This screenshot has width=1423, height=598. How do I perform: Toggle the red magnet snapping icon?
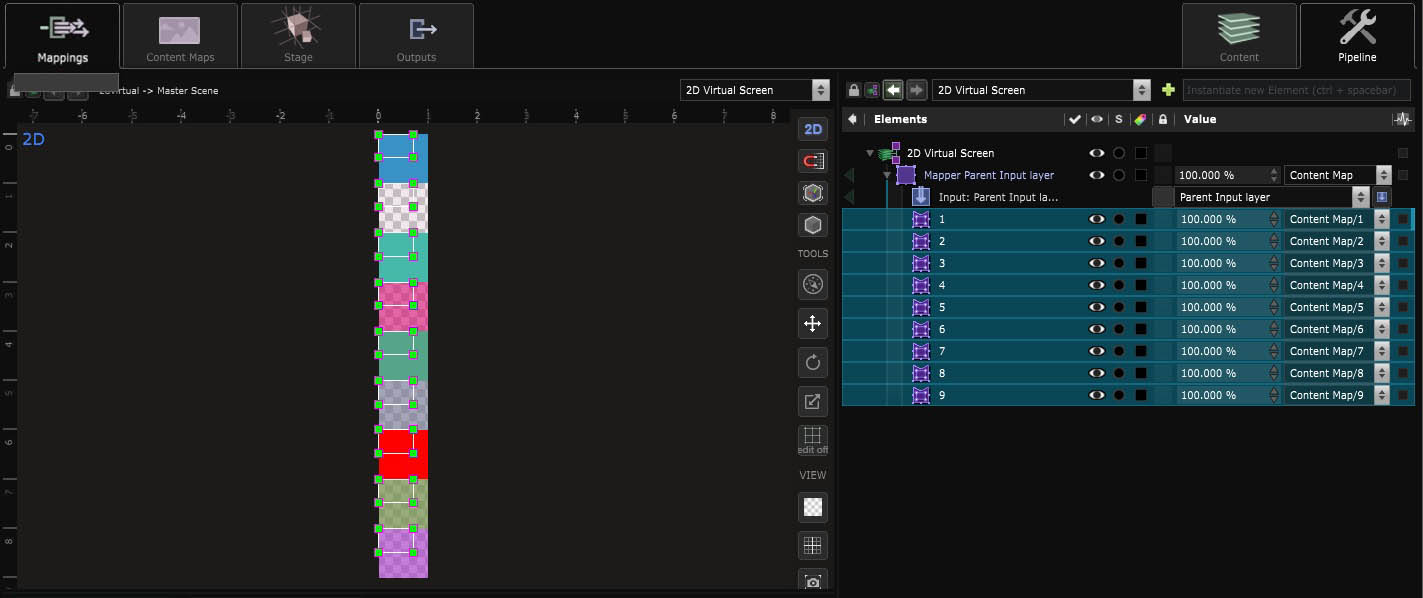[813, 161]
